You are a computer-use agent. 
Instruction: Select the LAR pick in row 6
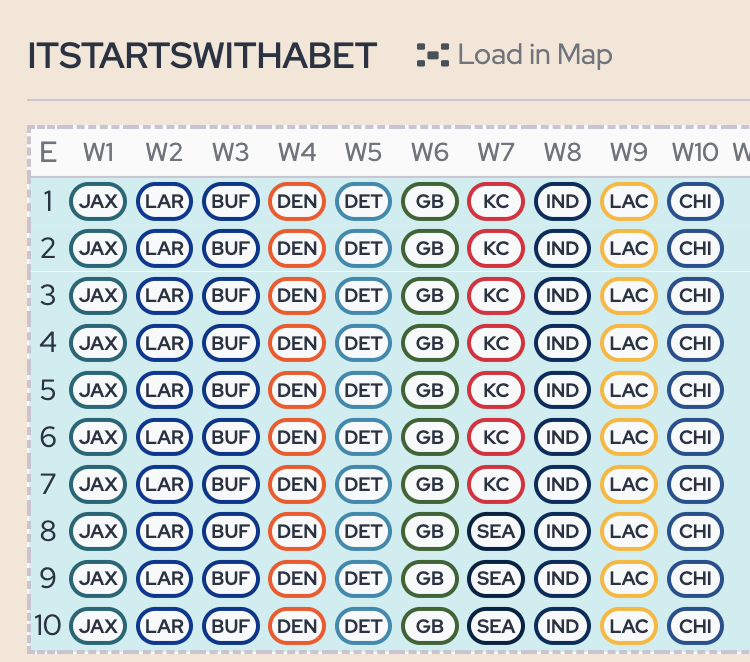tap(164, 437)
